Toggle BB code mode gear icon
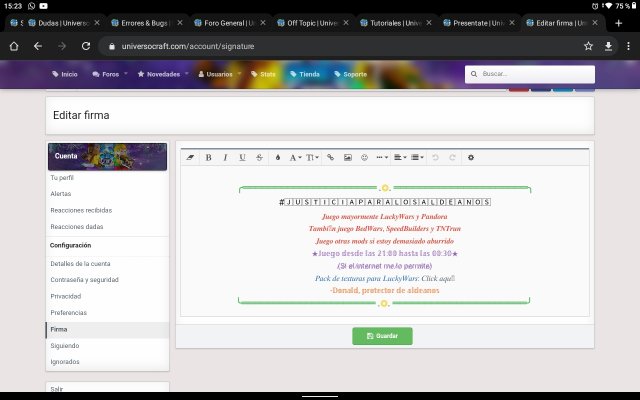The height and width of the screenshot is (400, 640). (471, 157)
